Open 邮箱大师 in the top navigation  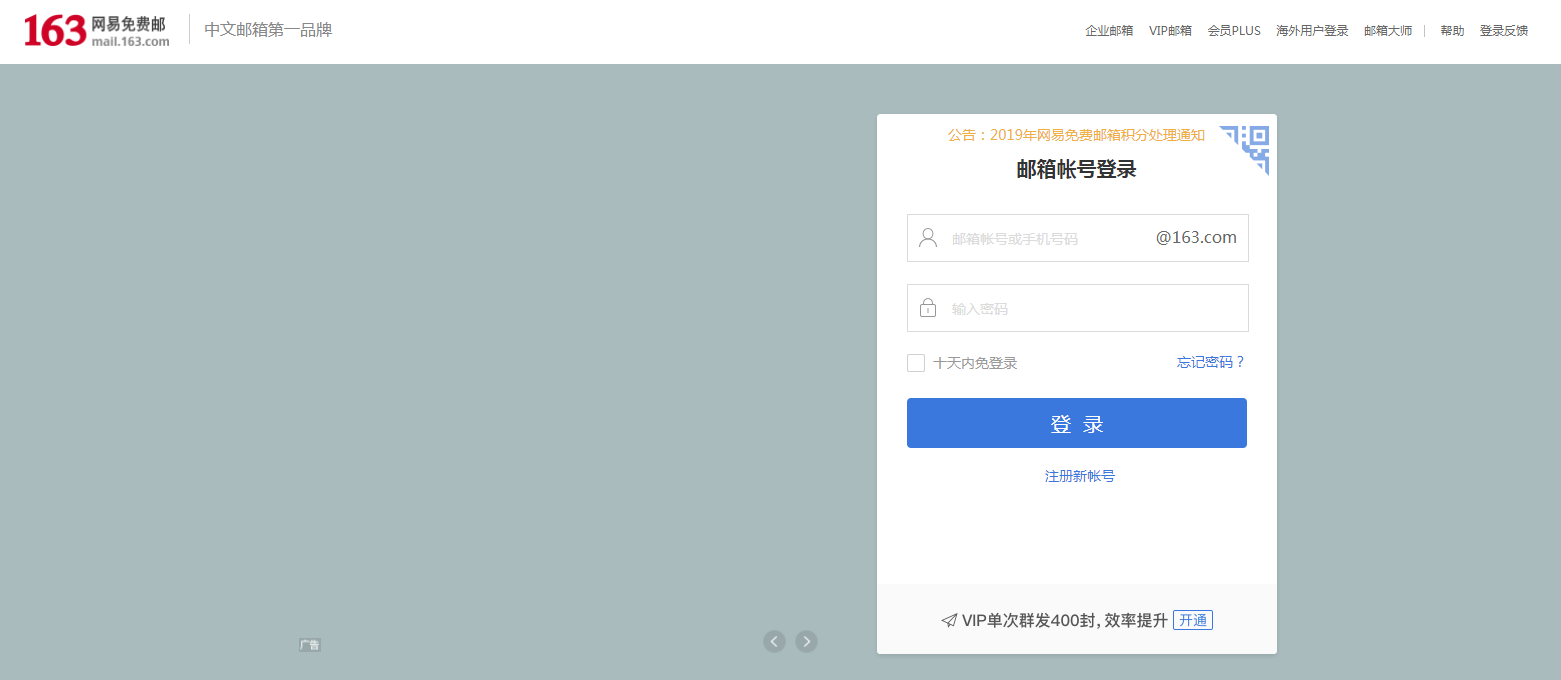(1388, 31)
